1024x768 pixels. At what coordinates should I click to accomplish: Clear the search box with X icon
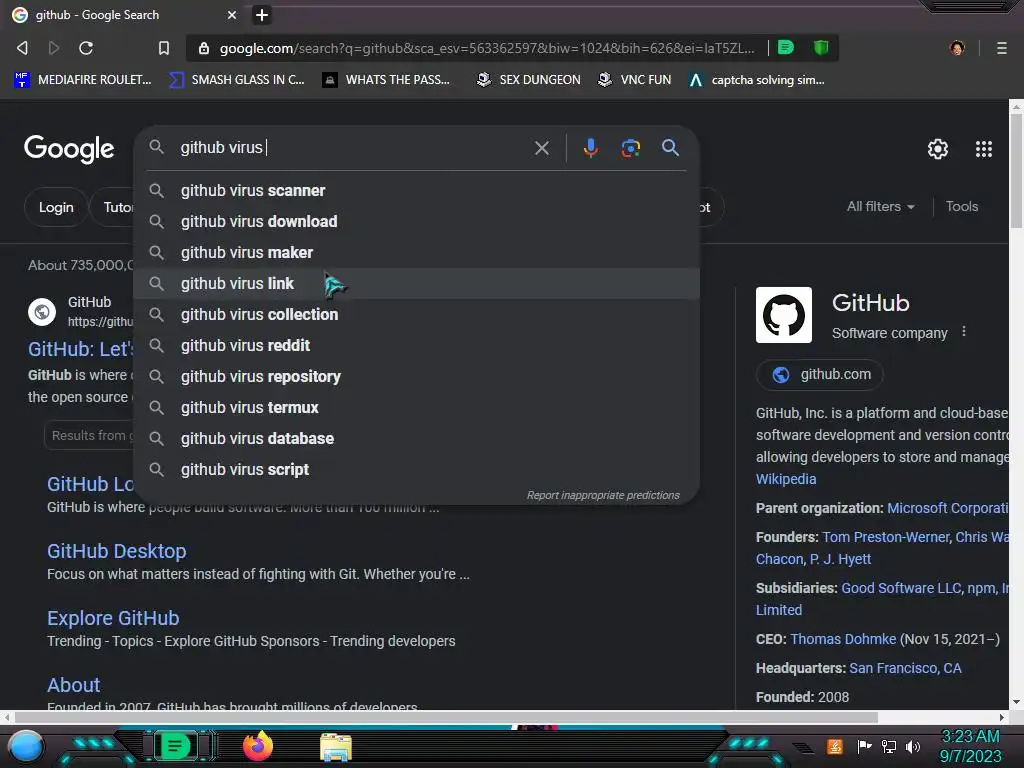coord(541,148)
